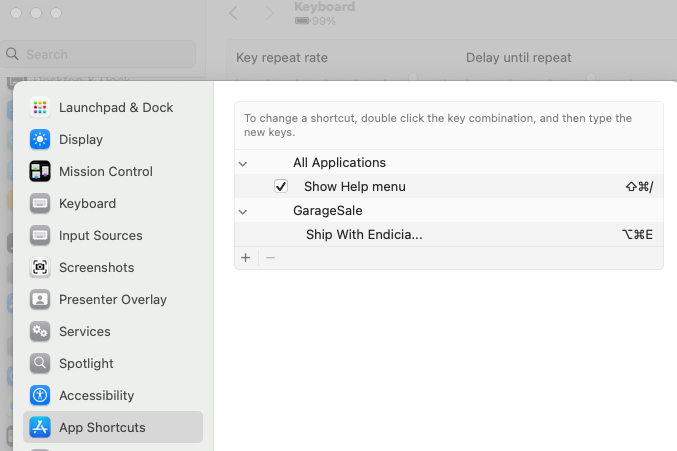Choose App Shortcuts in the sidebar

point(102,427)
